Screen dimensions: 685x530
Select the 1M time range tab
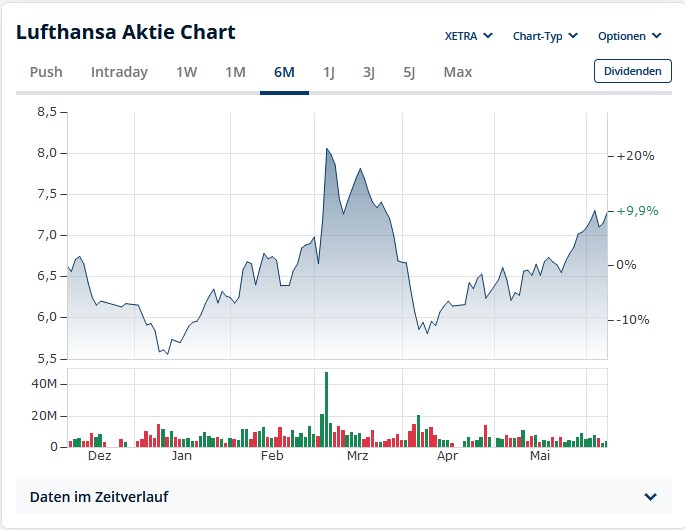(x=235, y=72)
